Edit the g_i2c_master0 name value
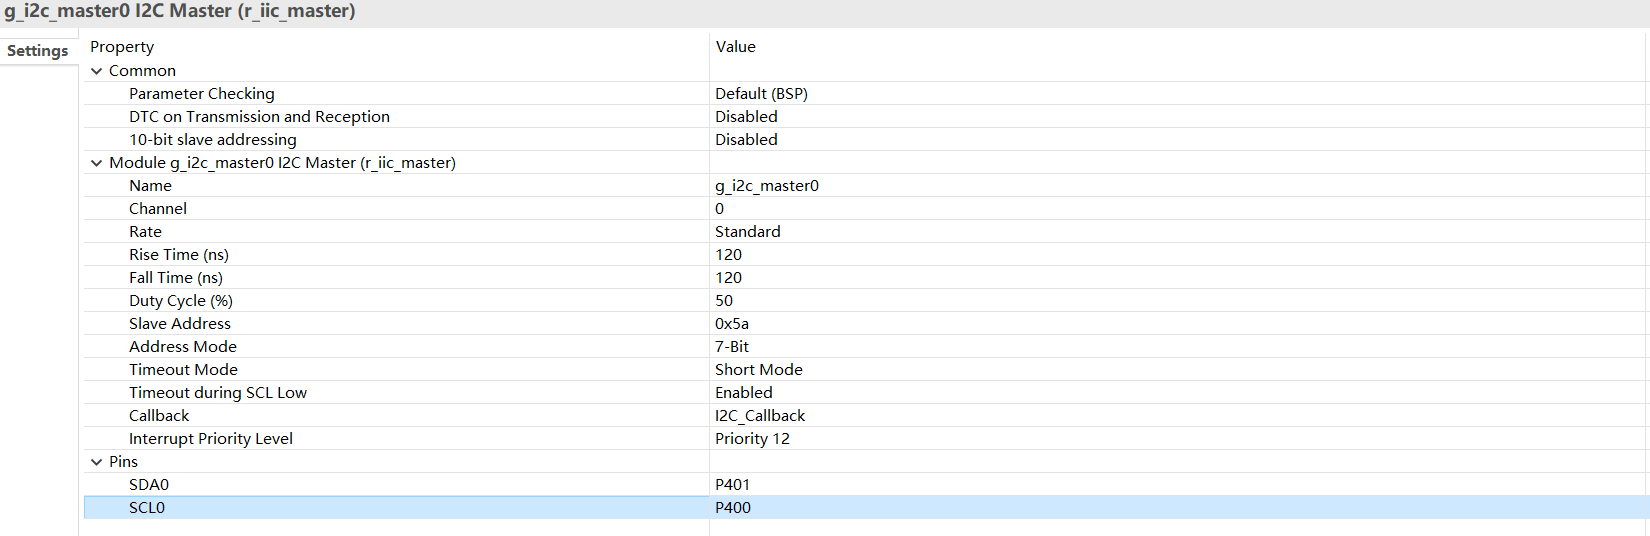This screenshot has width=1650, height=536. (767, 186)
